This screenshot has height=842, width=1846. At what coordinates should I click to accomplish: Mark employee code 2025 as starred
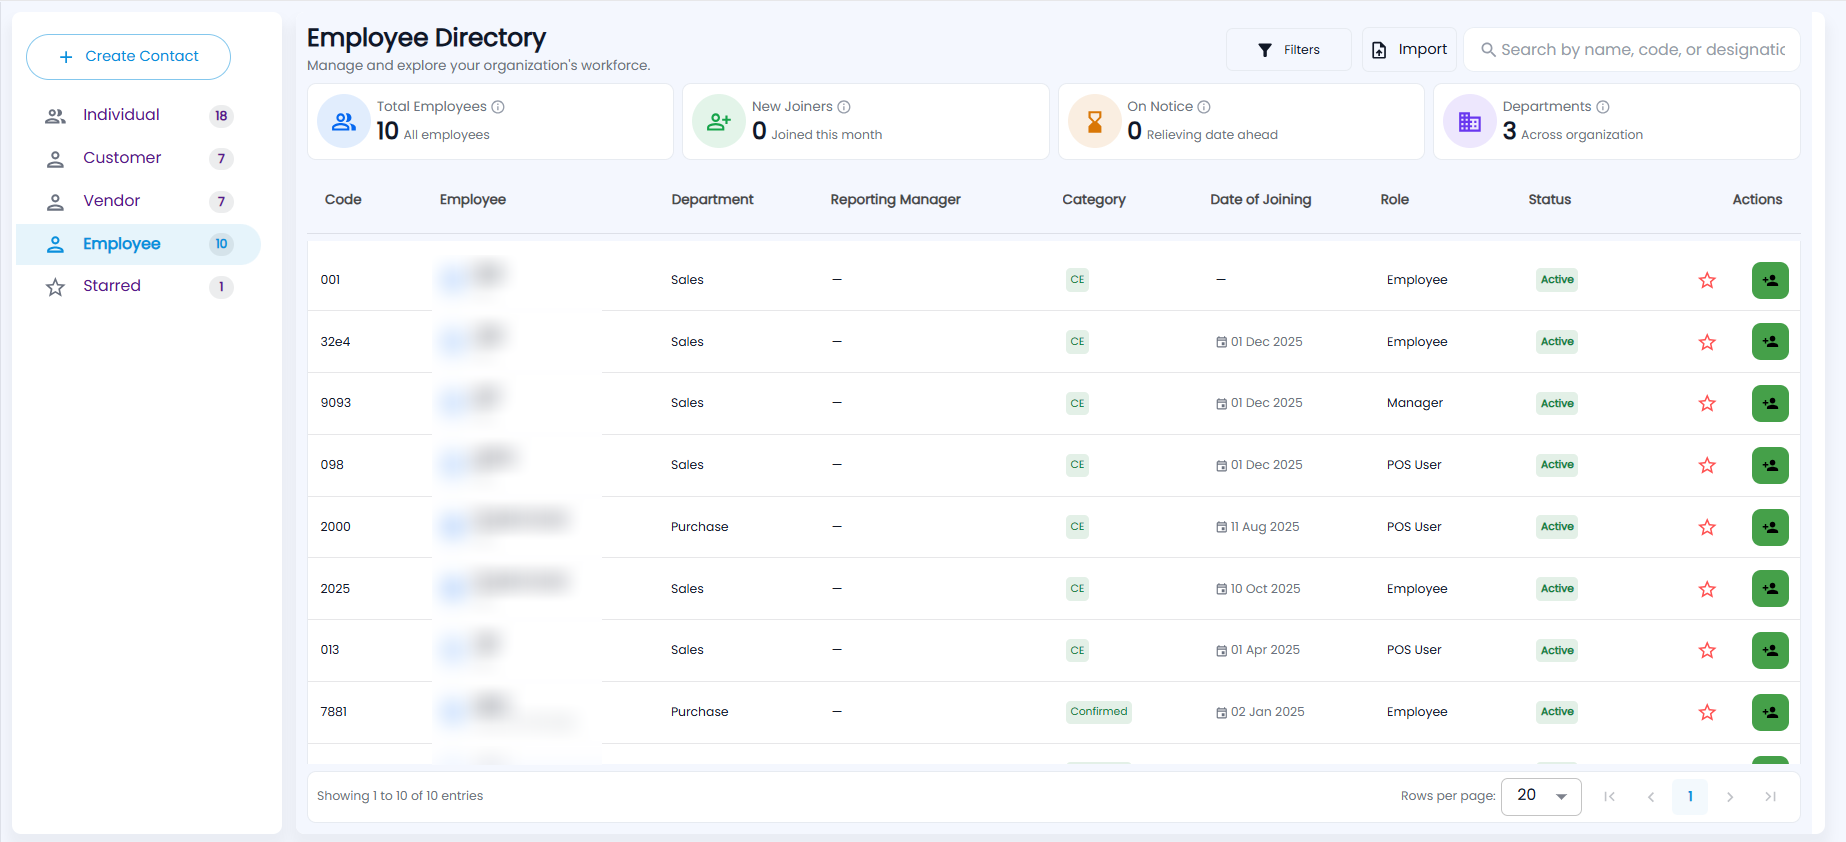tap(1707, 590)
